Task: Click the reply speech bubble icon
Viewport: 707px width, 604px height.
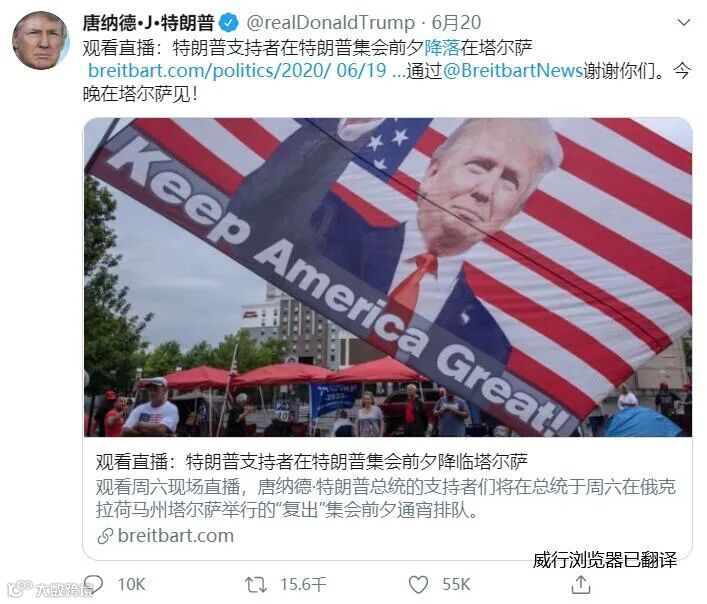Action: pos(93,585)
